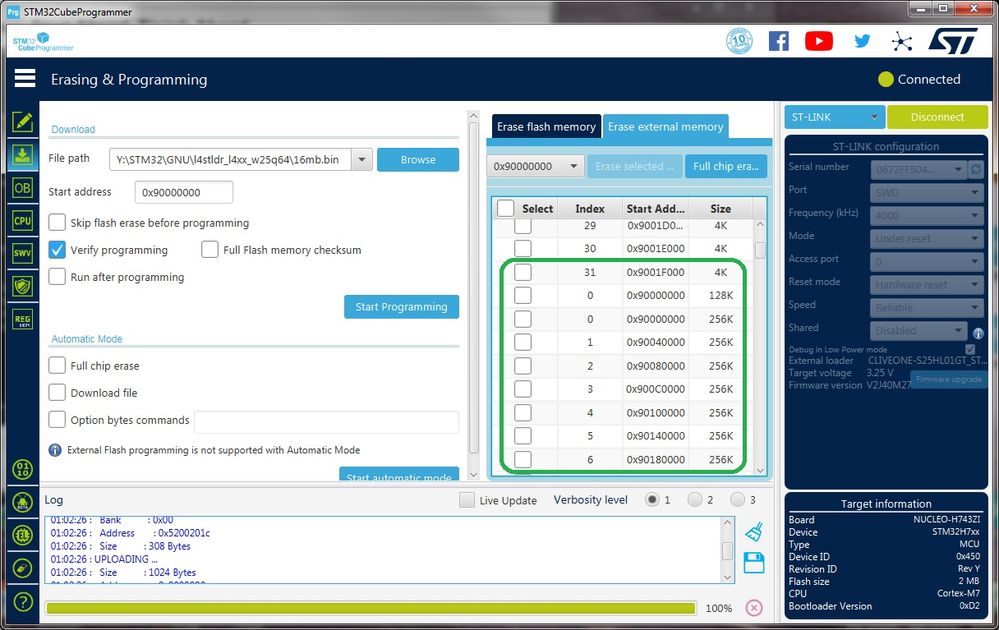Viewport: 999px width, 630px height.
Task: Click the cancel operation X icon near progress
Action: coord(754,608)
